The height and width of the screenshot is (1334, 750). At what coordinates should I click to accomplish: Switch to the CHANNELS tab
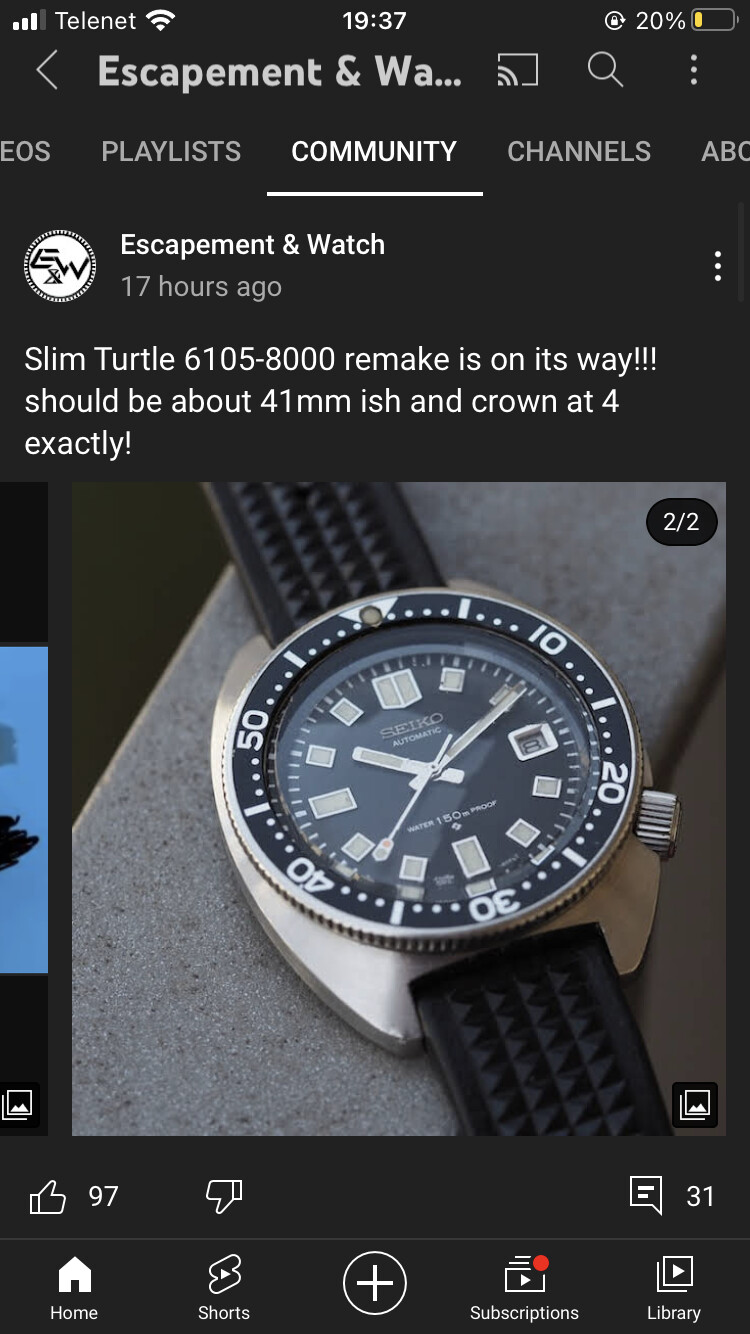[579, 151]
